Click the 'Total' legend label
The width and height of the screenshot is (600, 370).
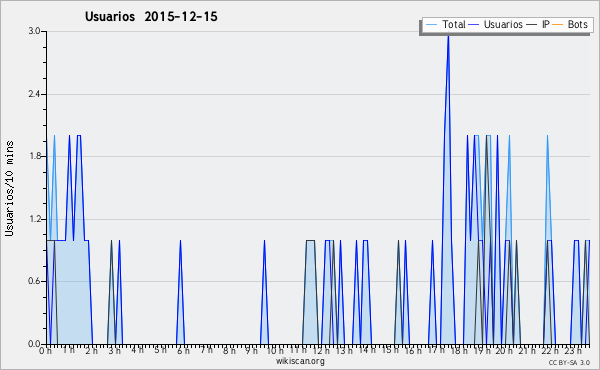click(x=453, y=24)
